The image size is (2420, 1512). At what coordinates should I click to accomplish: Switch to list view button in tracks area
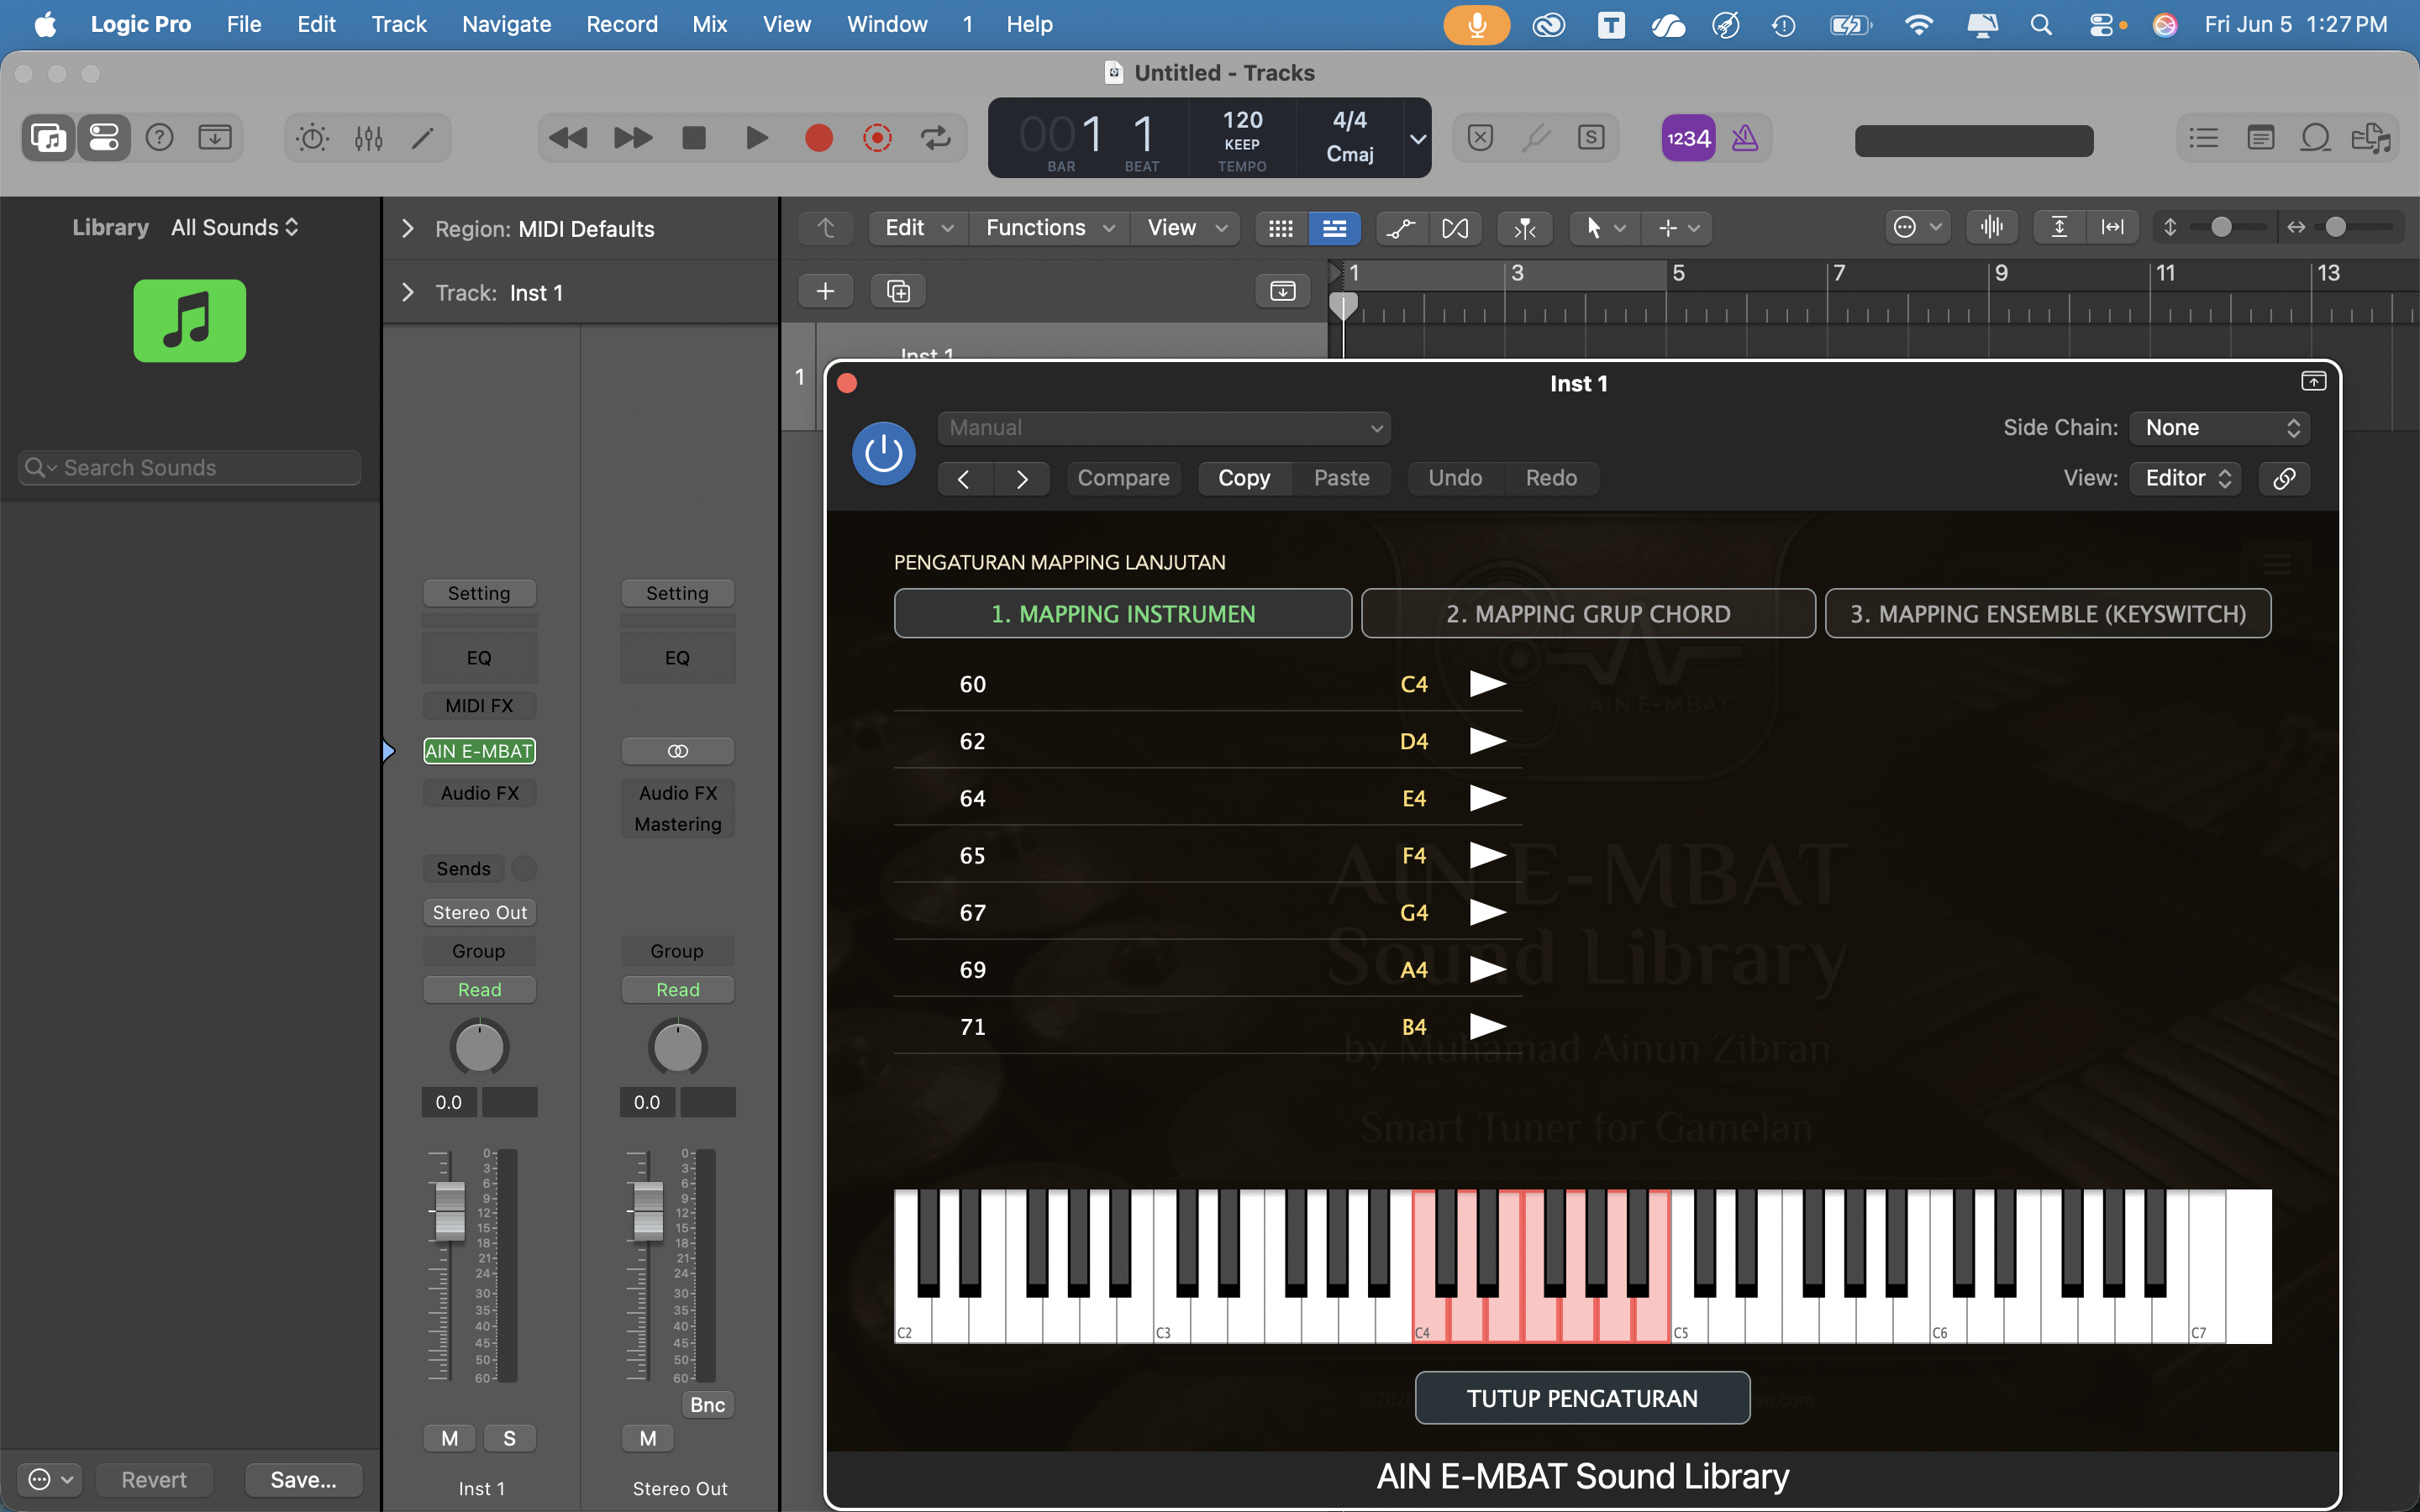point(1334,228)
